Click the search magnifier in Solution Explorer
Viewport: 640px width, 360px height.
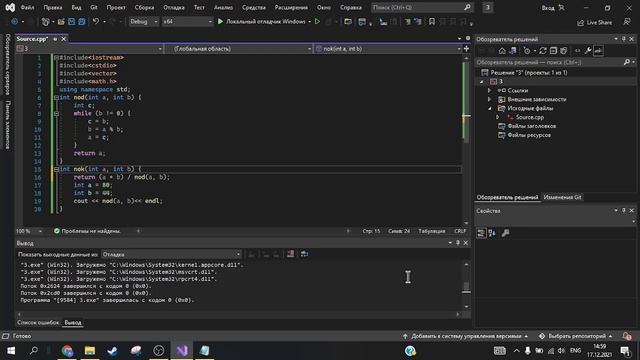(627, 62)
